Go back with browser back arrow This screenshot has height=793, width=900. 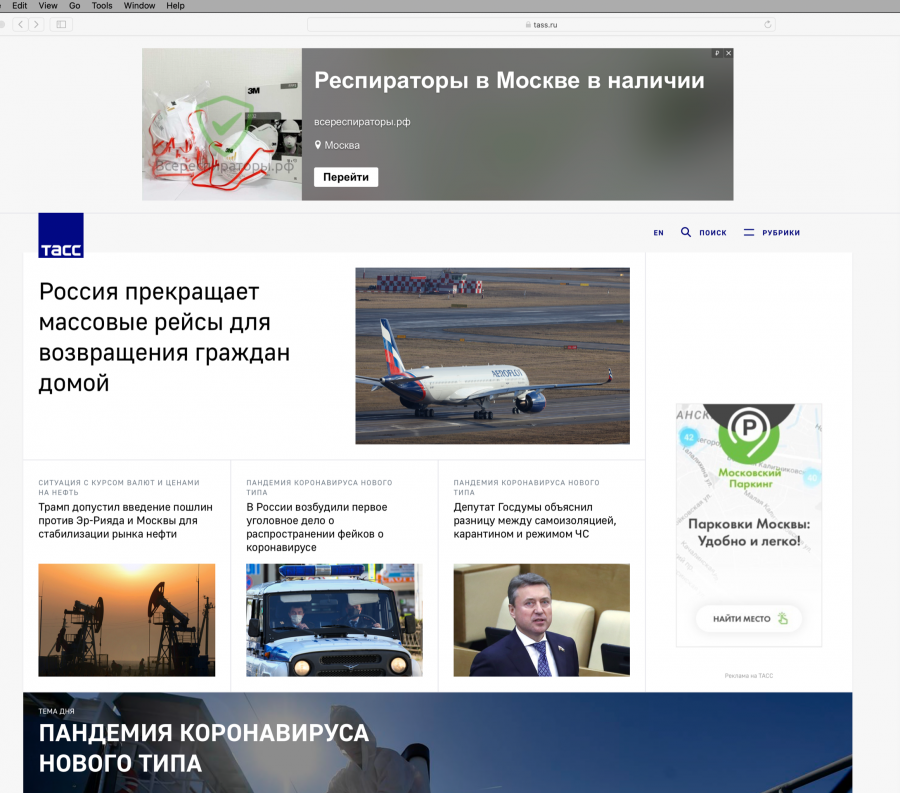20,24
